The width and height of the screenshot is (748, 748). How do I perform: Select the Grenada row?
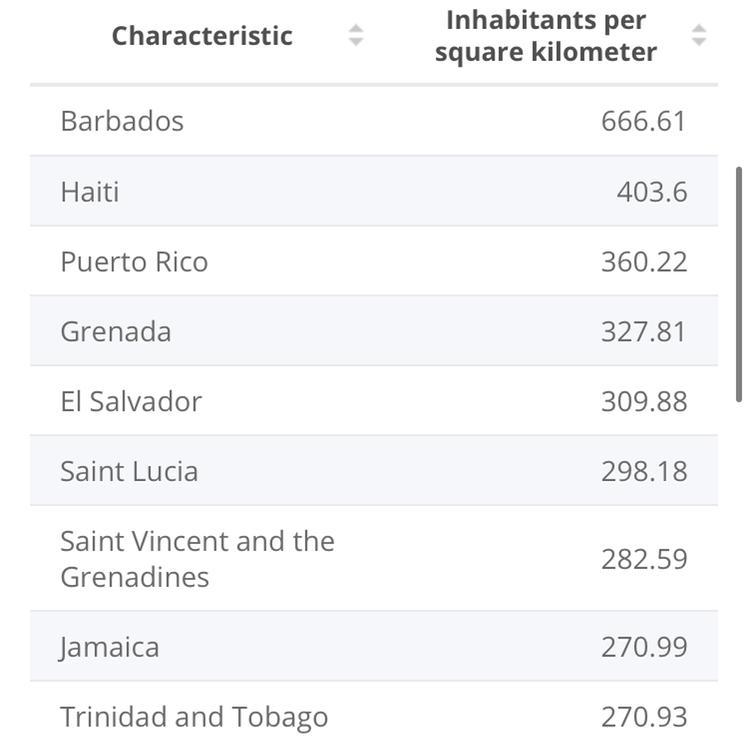point(374,331)
